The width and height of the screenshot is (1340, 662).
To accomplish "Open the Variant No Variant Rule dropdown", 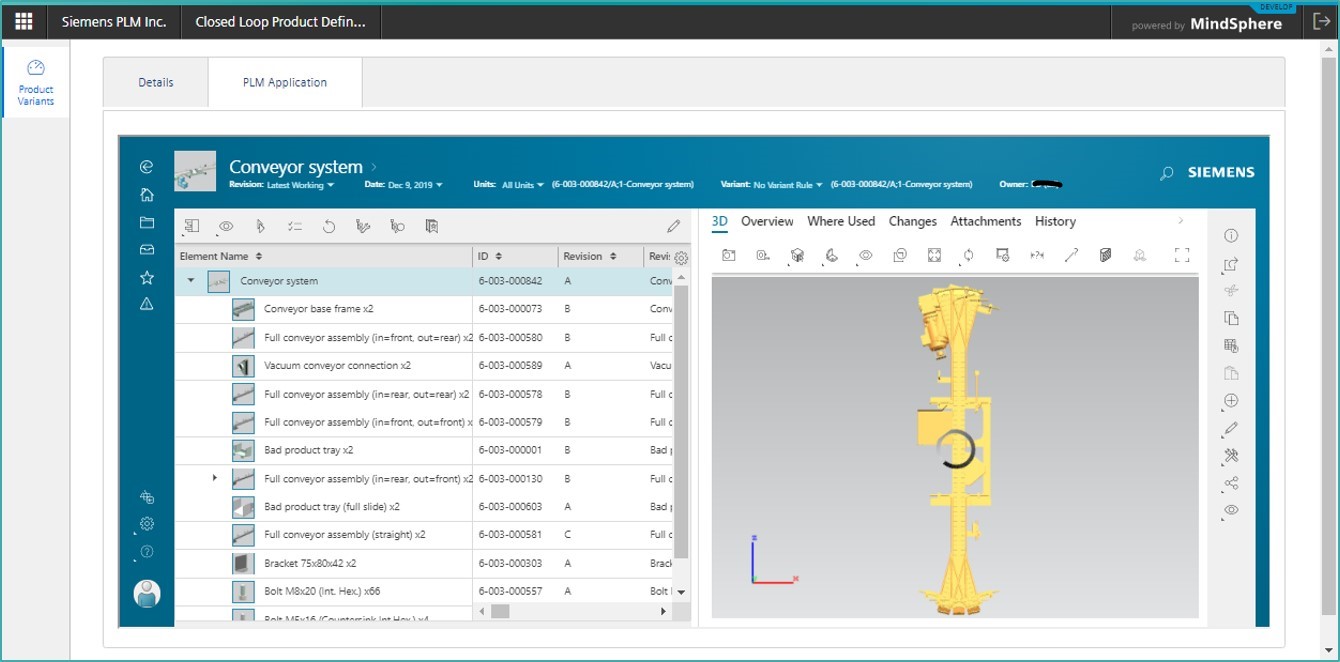I will pyautogui.click(x=789, y=185).
